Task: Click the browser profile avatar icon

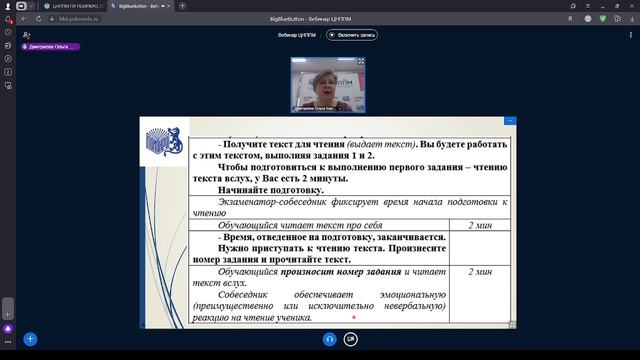Action: point(8,6)
